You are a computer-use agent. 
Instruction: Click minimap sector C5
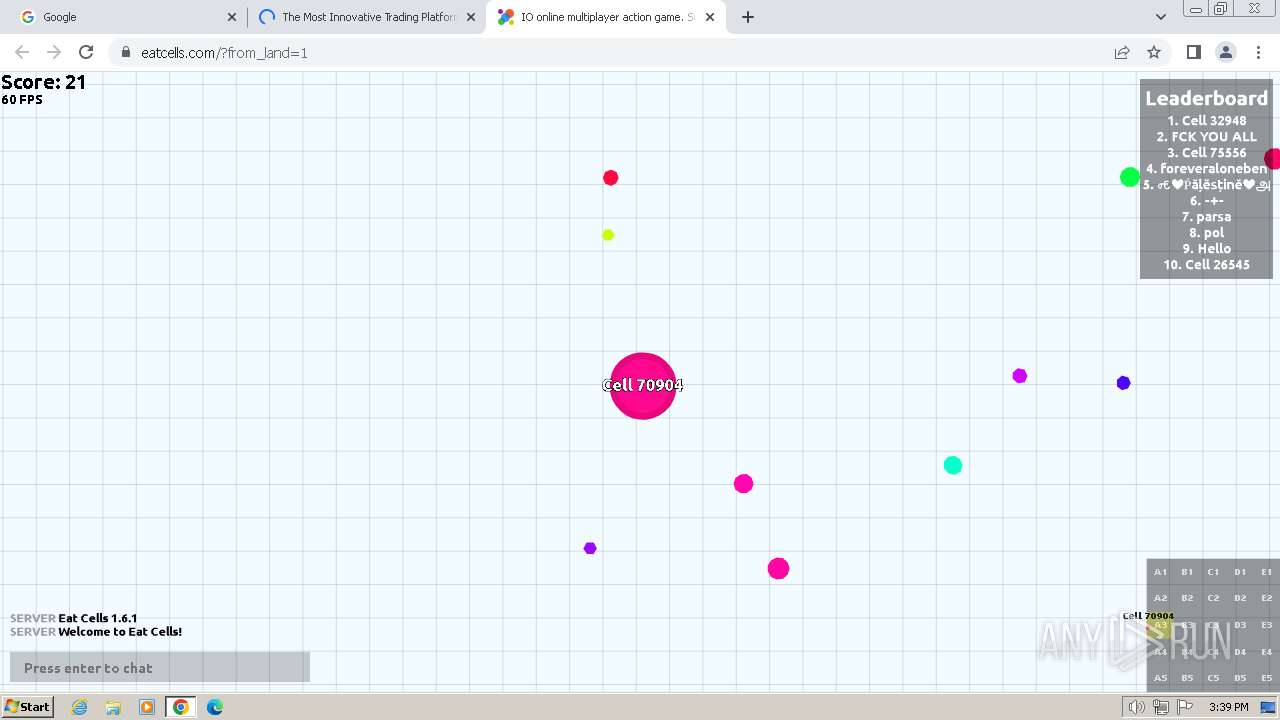coord(1213,678)
